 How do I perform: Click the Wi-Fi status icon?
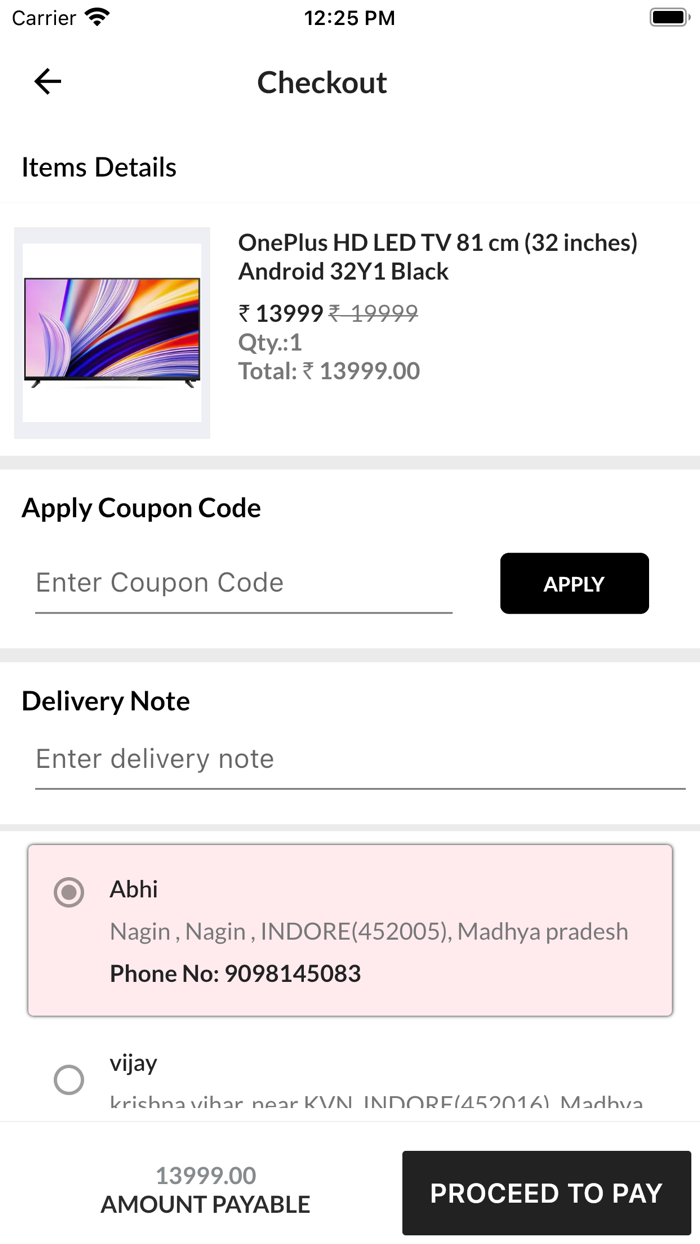tap(95, 16)
